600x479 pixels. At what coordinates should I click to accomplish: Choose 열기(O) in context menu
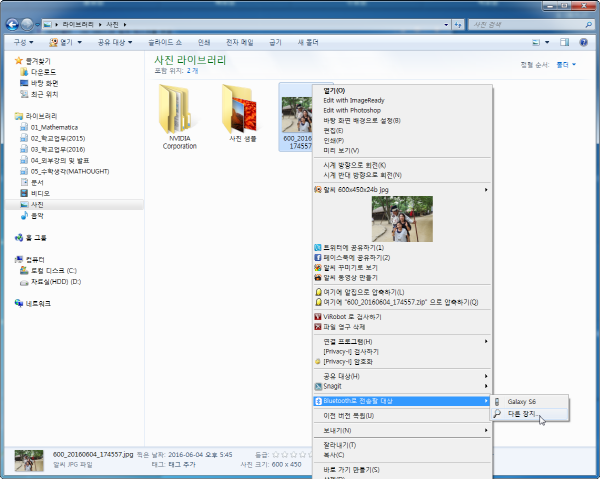coord(402,91)
